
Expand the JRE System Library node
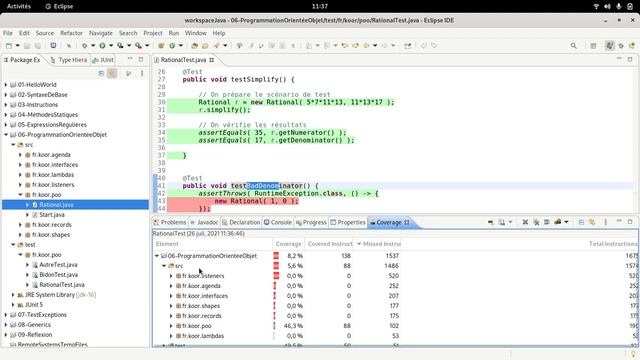pos(13,295)
